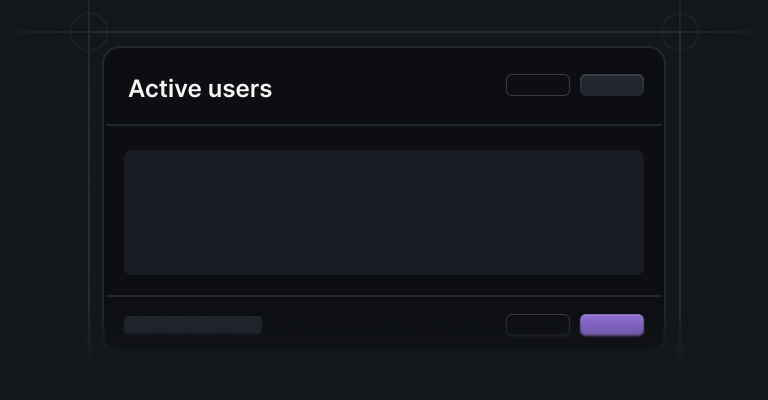Click the left vertical guide line beside card
The width and height of the screenshot is (768, 400).
[89, 196]
